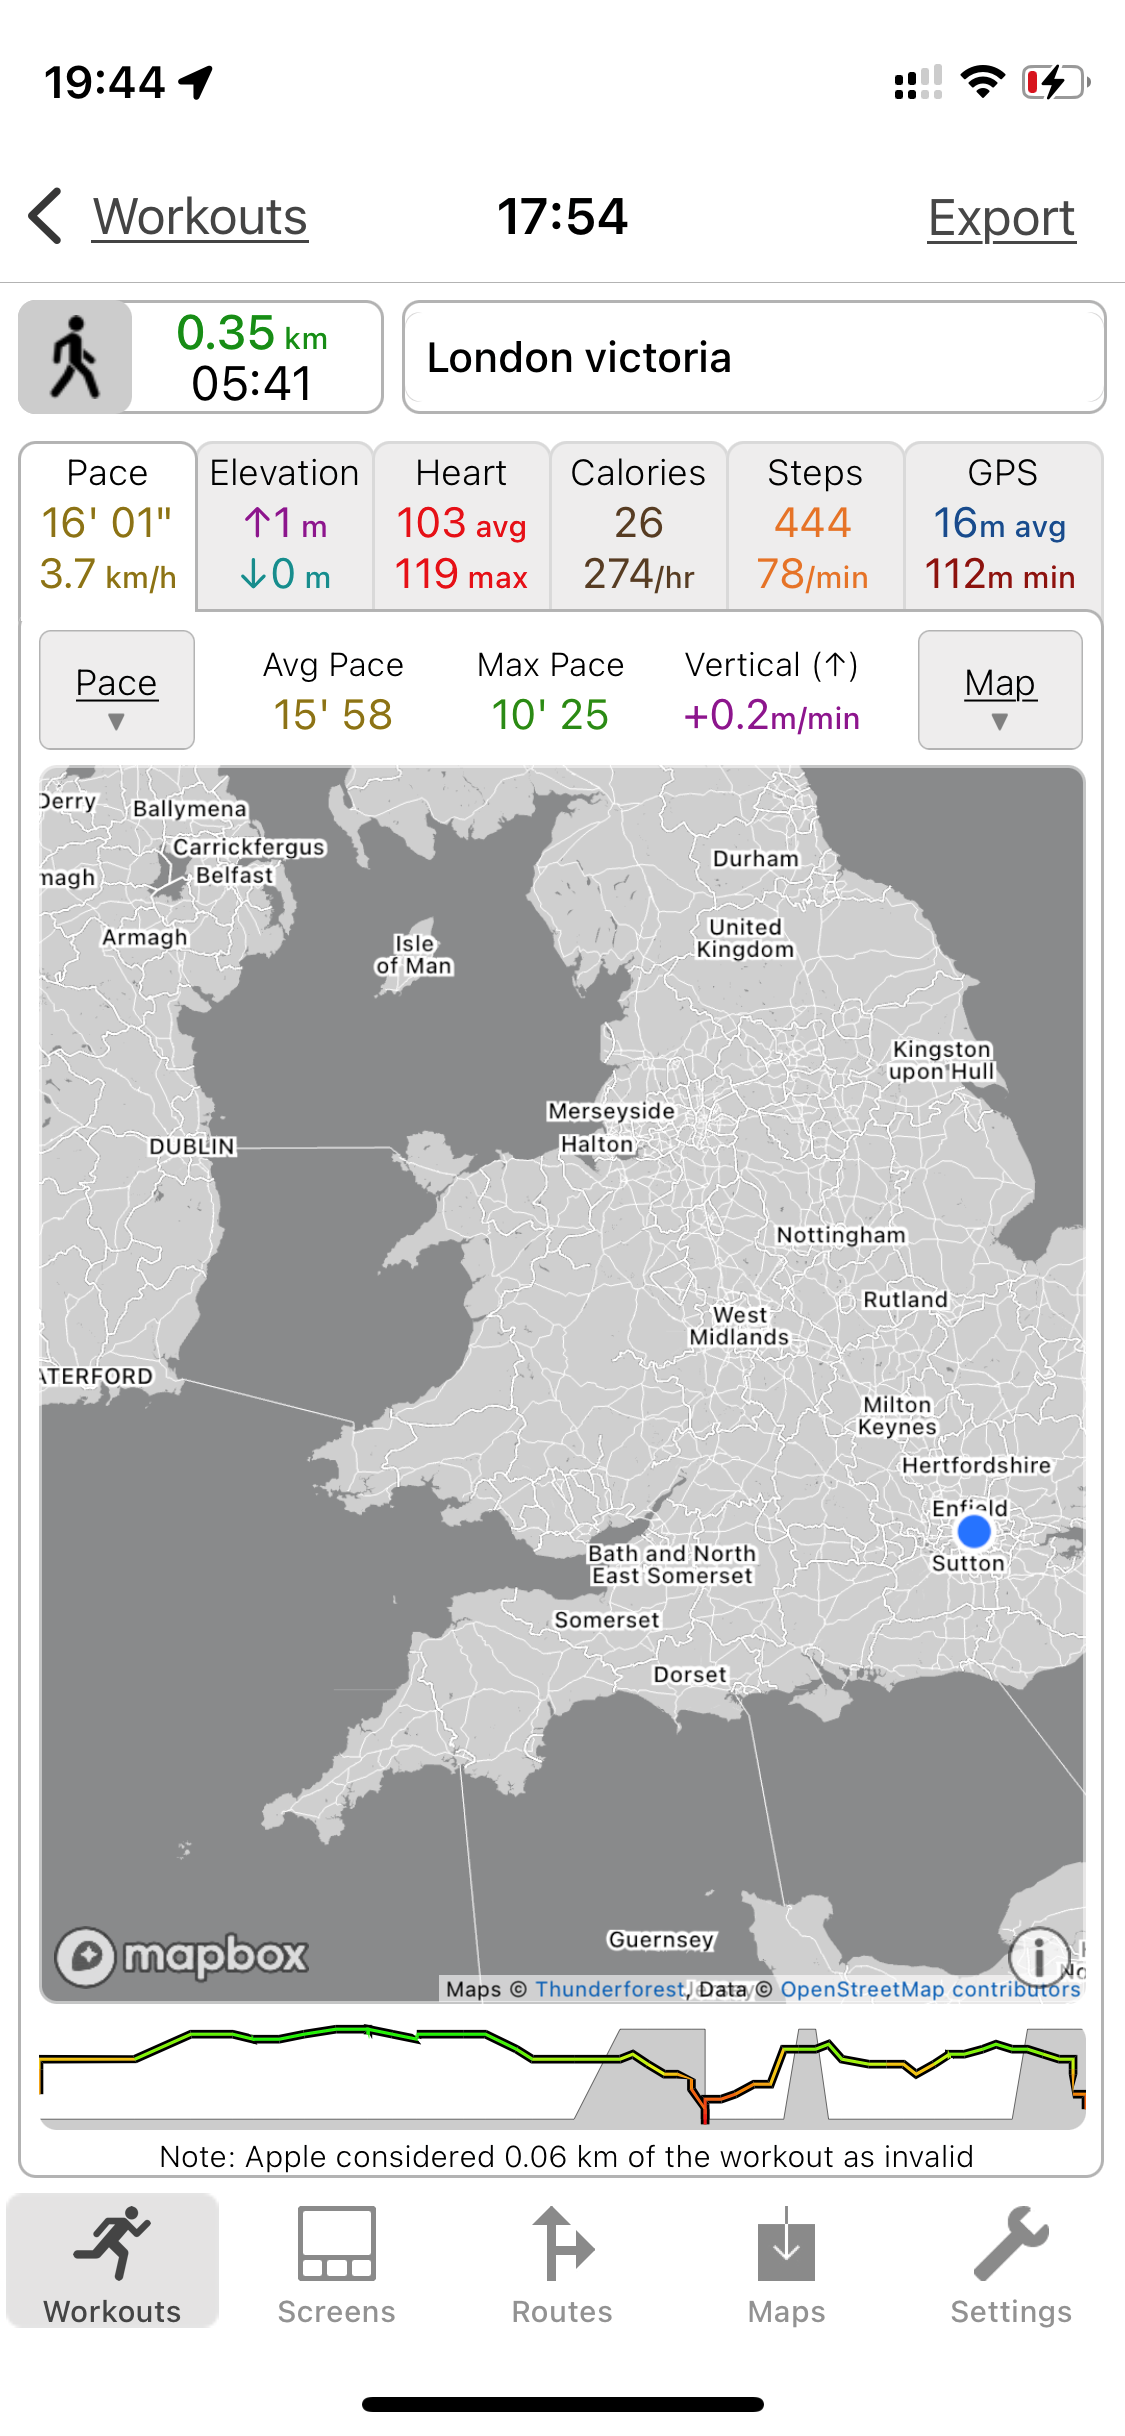Tap the blue location dot on the map
The image size is (1125, 2436).
coord(973,1531)
